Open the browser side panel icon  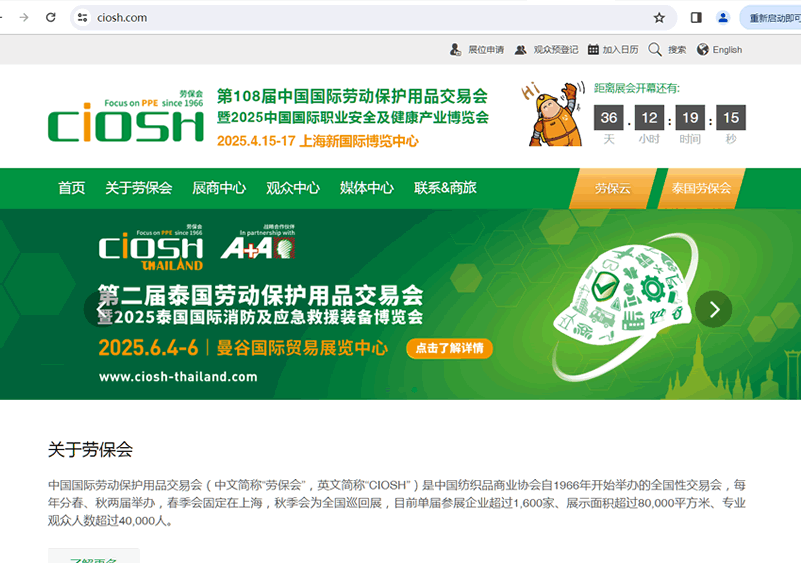[x=696, y=18]
